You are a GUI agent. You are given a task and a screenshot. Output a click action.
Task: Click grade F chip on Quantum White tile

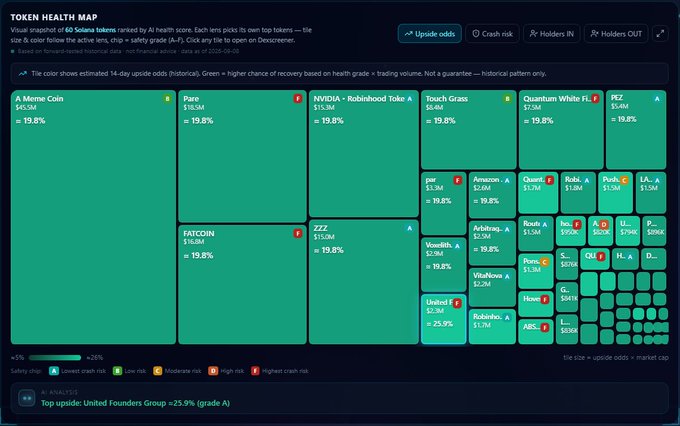[x=595, y=99]
